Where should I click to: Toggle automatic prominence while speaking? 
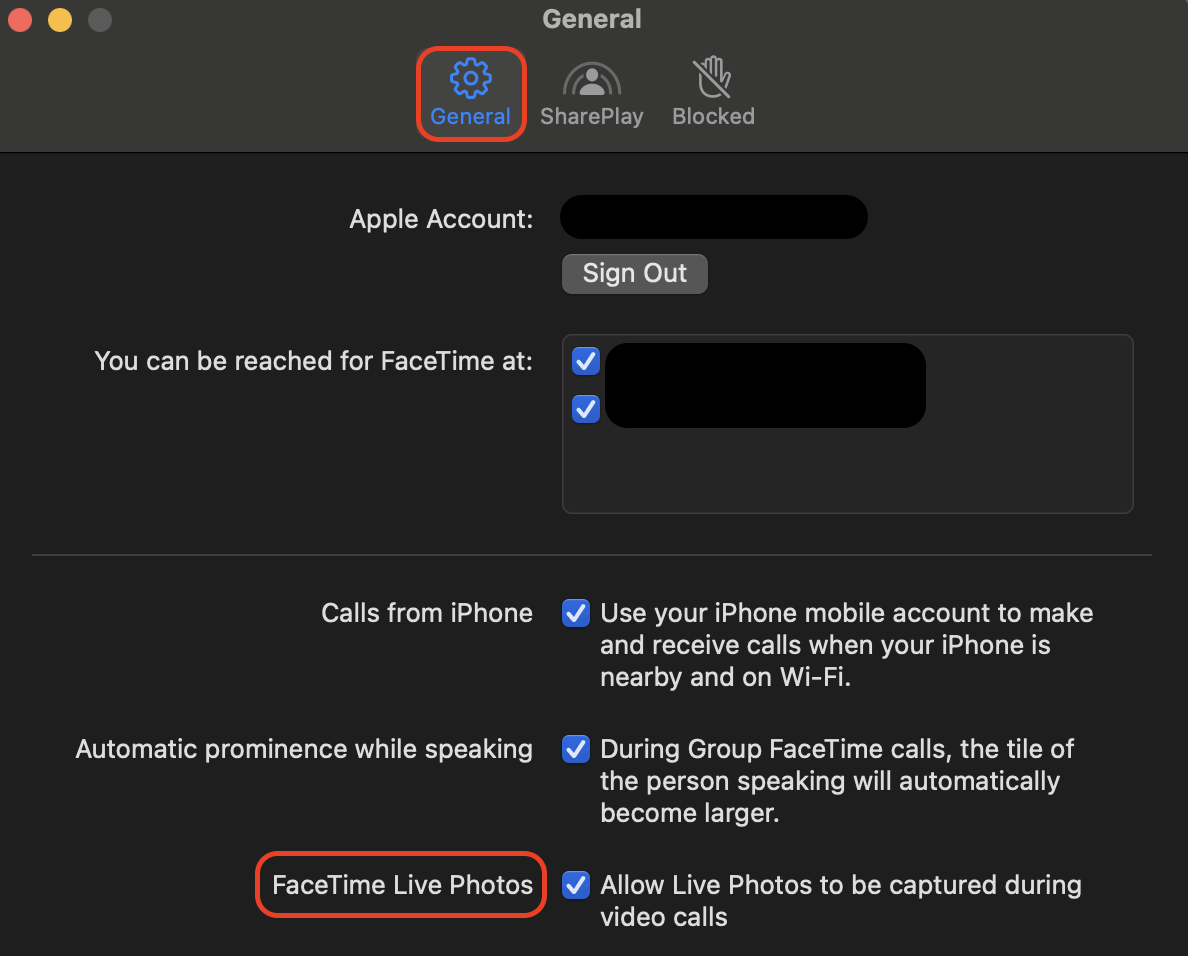(x=575, y=749)
